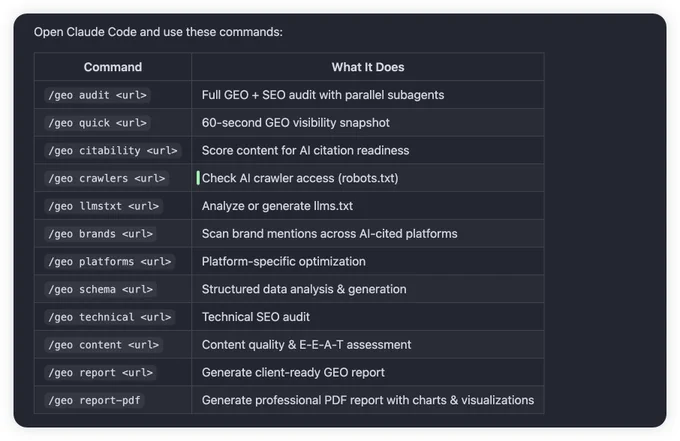Click the Open Claude Code intro text
The width and height of the screenshot is (680, 441).
coord(158,32)
